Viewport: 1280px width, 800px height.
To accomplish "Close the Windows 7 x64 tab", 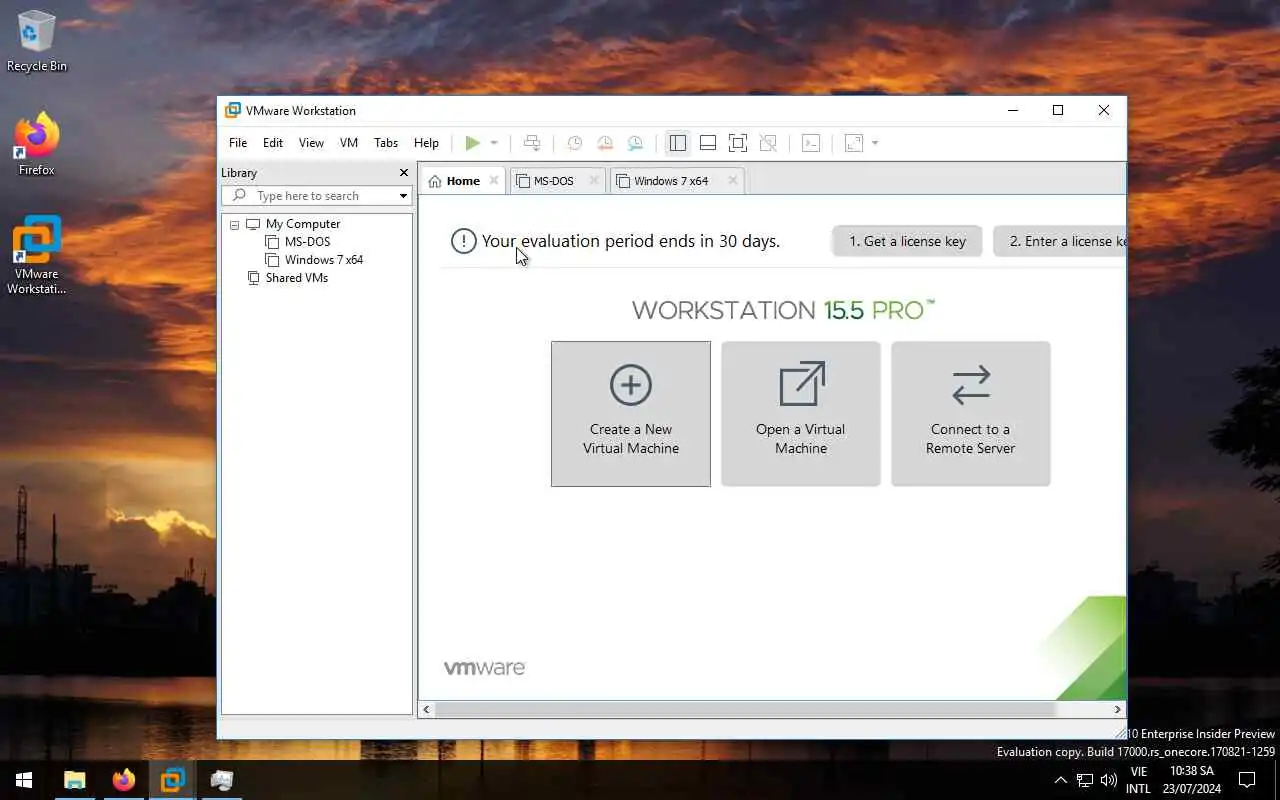I will pyautogui.click(x=733, y=181).
